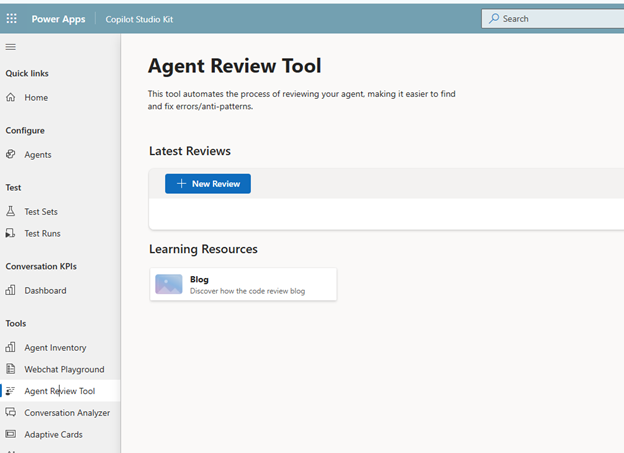
Task: Click the 'Latest Reviews' heading
Action: 190,151
